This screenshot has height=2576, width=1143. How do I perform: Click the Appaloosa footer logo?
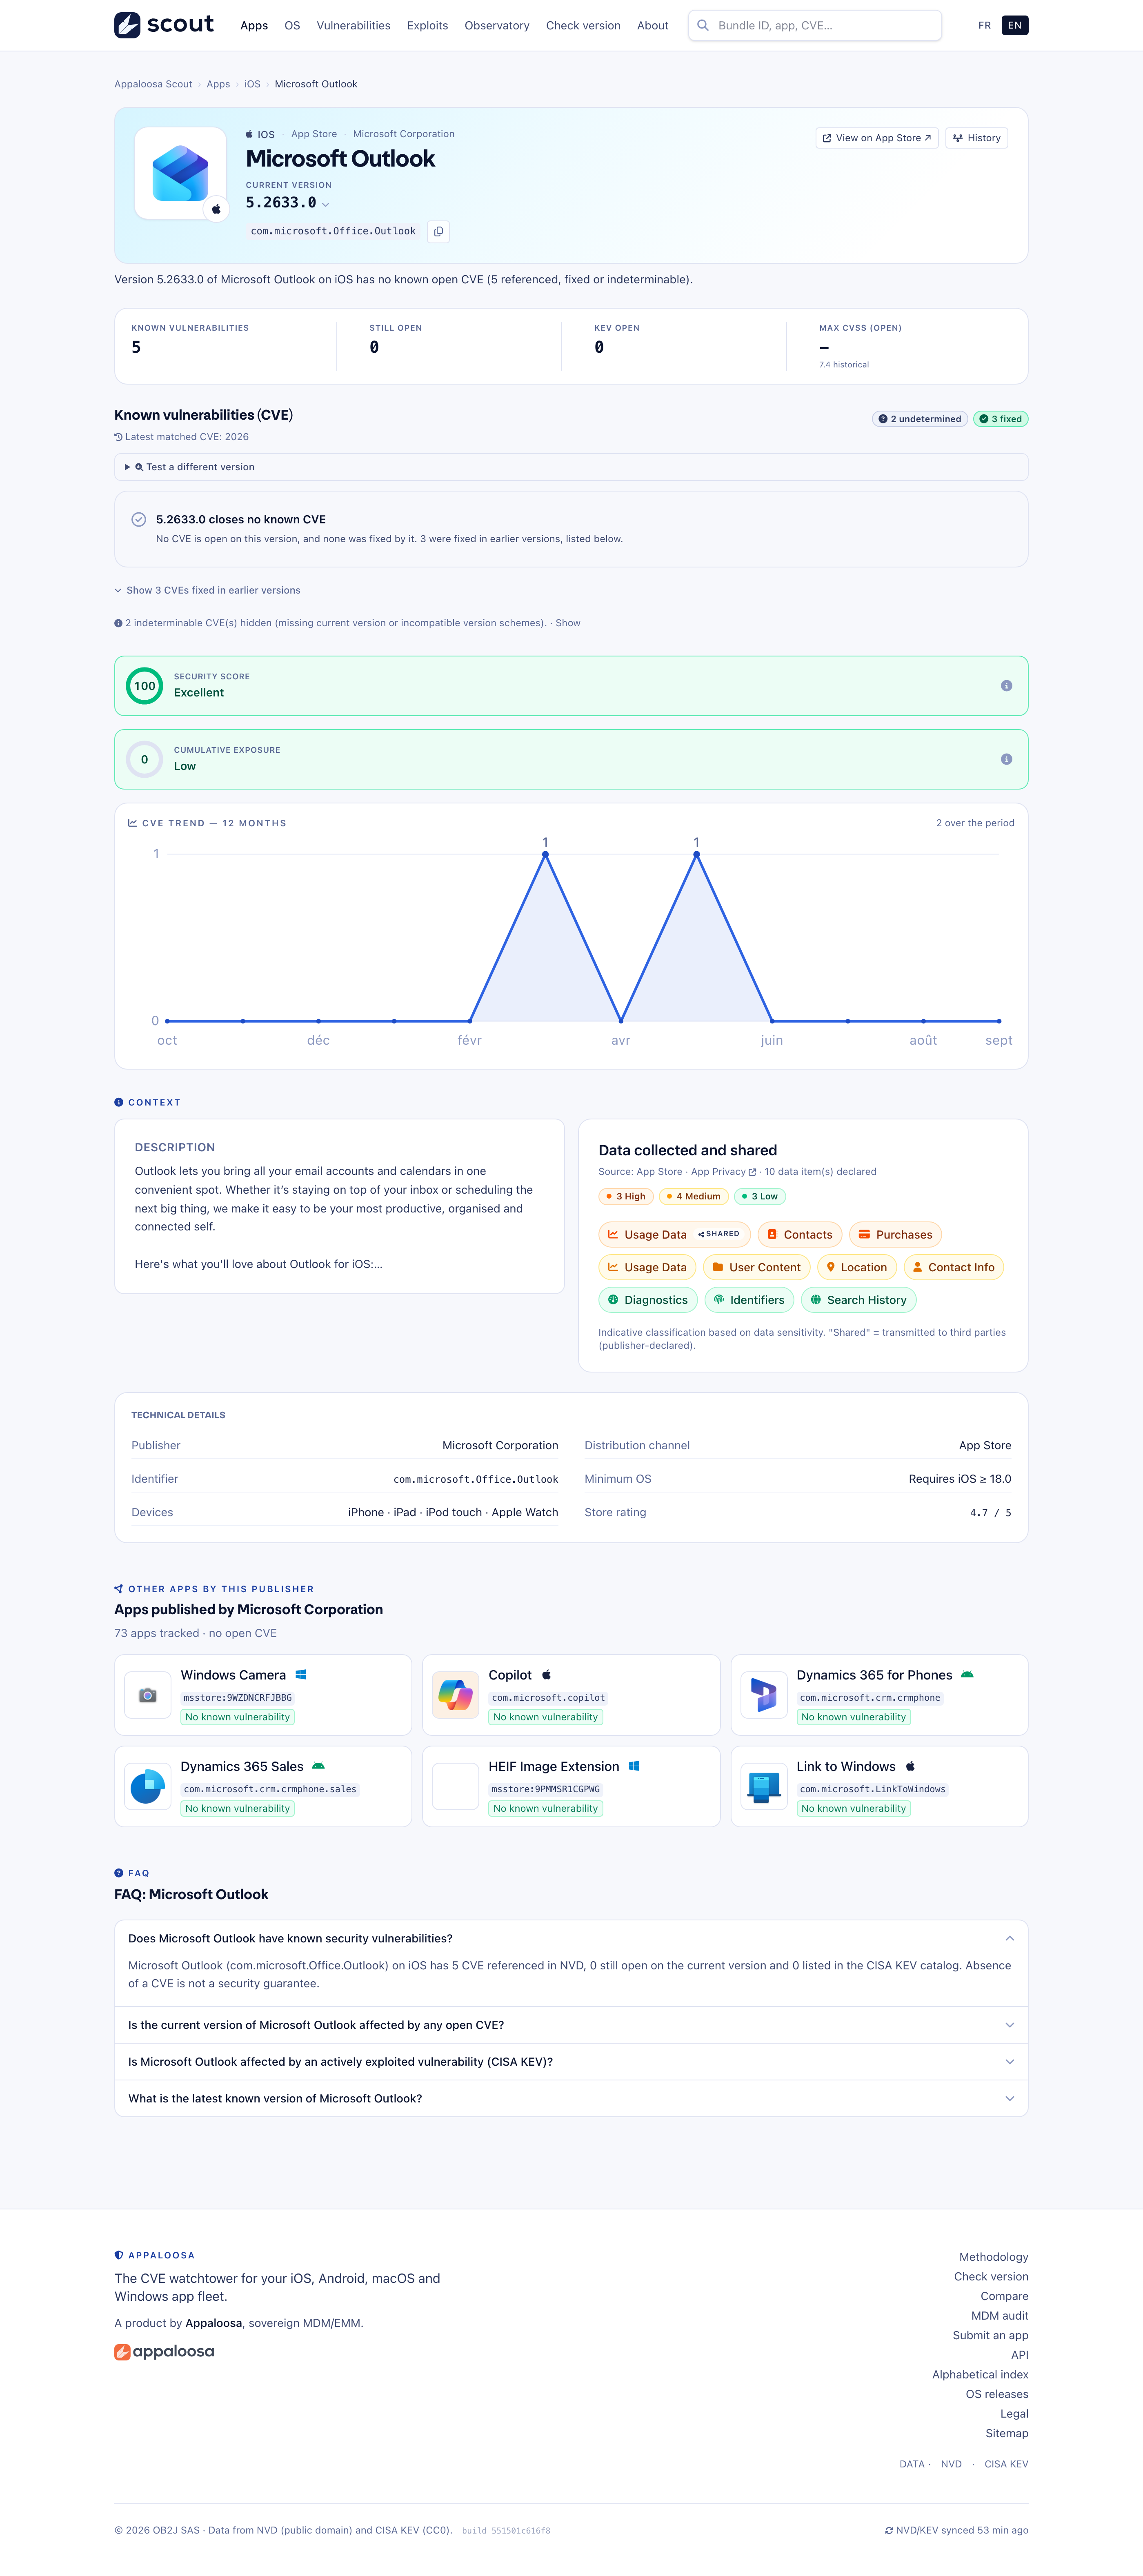click(x=164, y=2352)
